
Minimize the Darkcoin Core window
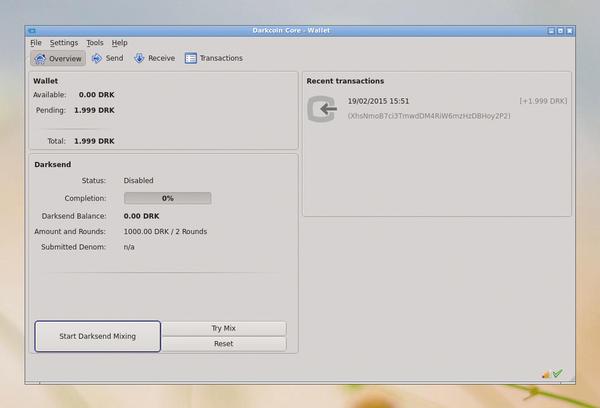click(551, 31)
